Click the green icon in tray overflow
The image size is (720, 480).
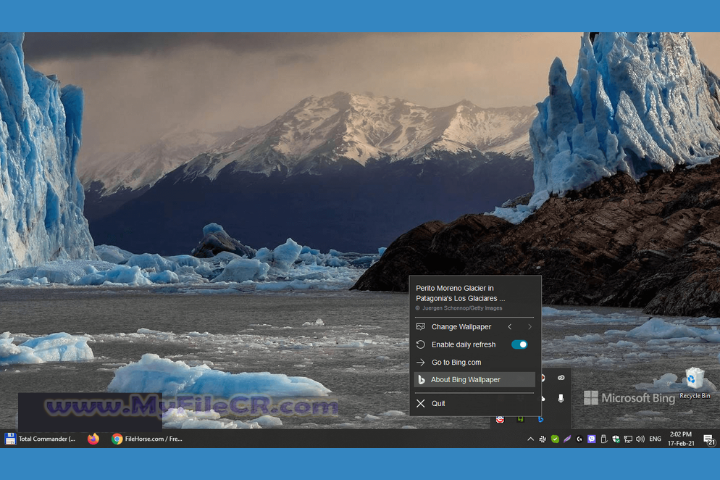click(520, 419)
